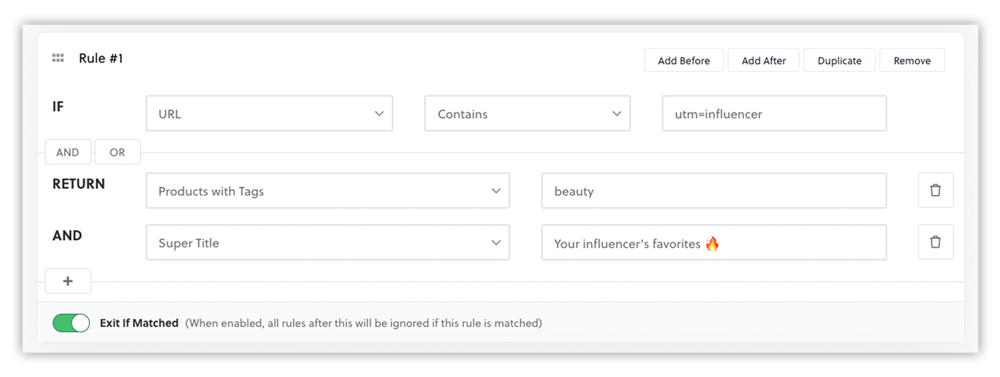Open the Contains operator dropdown
The height and width of the screenshot is (377, 1000).
pyautogui.click(x=527, y=114)
